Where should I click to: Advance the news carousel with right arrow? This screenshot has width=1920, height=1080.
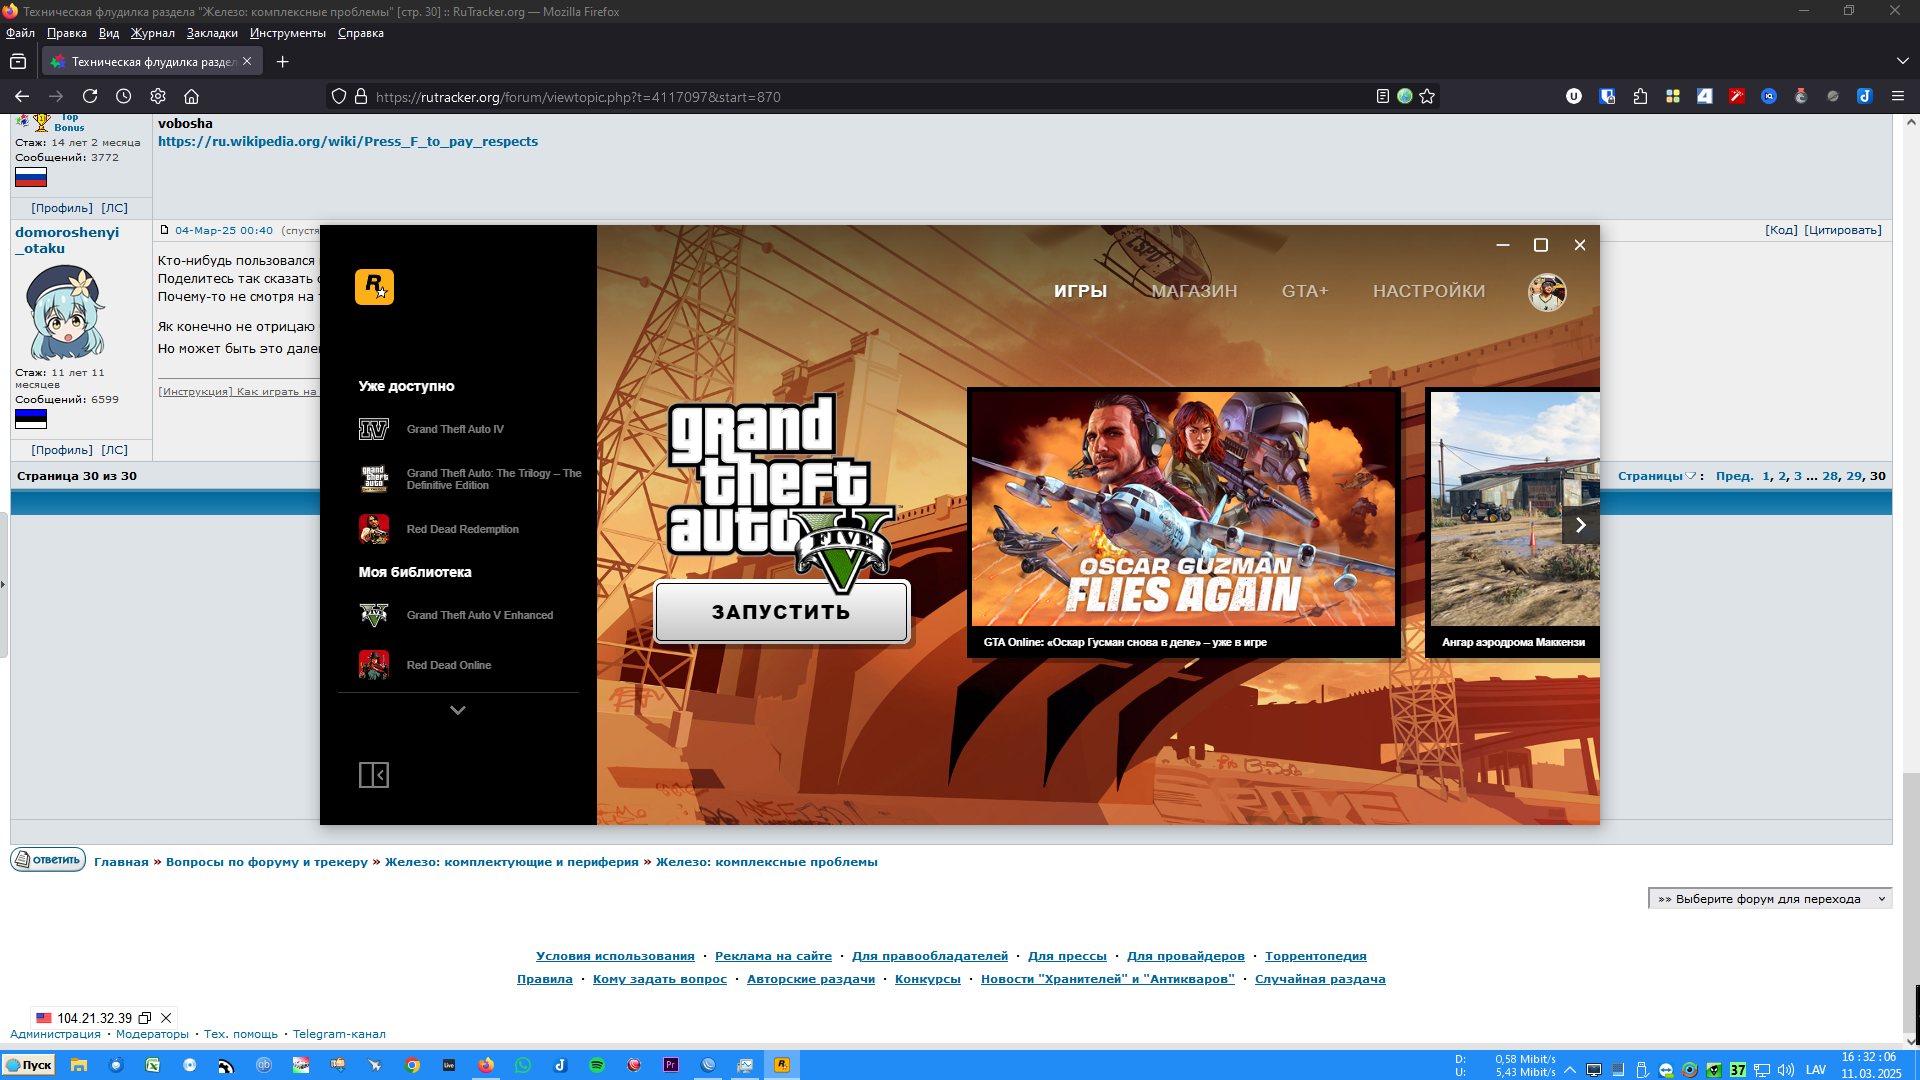tap(1581, 525)
